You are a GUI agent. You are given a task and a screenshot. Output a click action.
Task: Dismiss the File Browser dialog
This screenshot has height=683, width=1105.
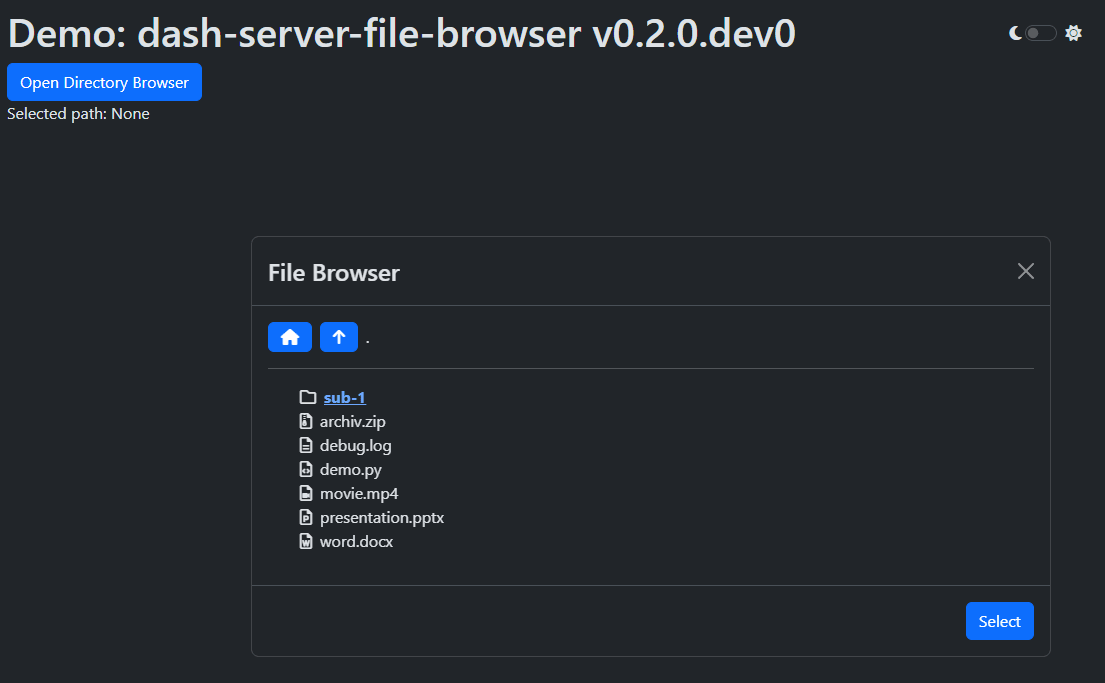point(1025,270)
